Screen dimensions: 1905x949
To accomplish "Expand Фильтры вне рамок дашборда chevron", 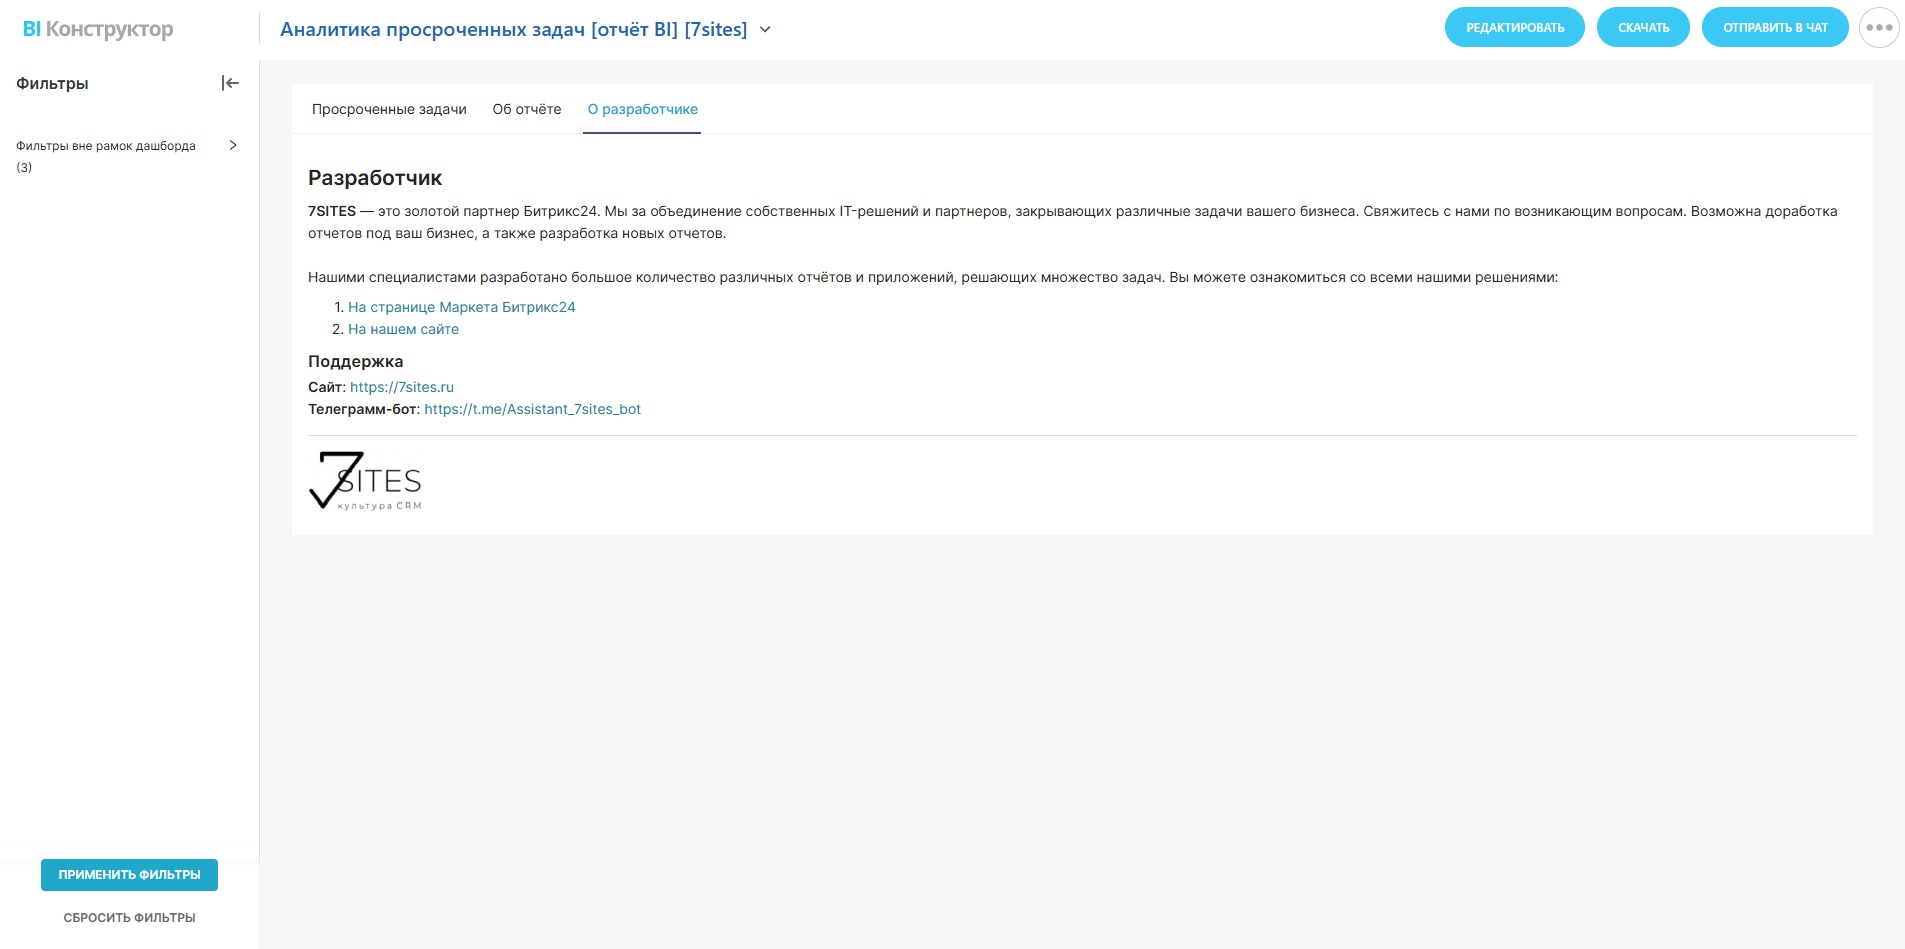I will point(233,145).
